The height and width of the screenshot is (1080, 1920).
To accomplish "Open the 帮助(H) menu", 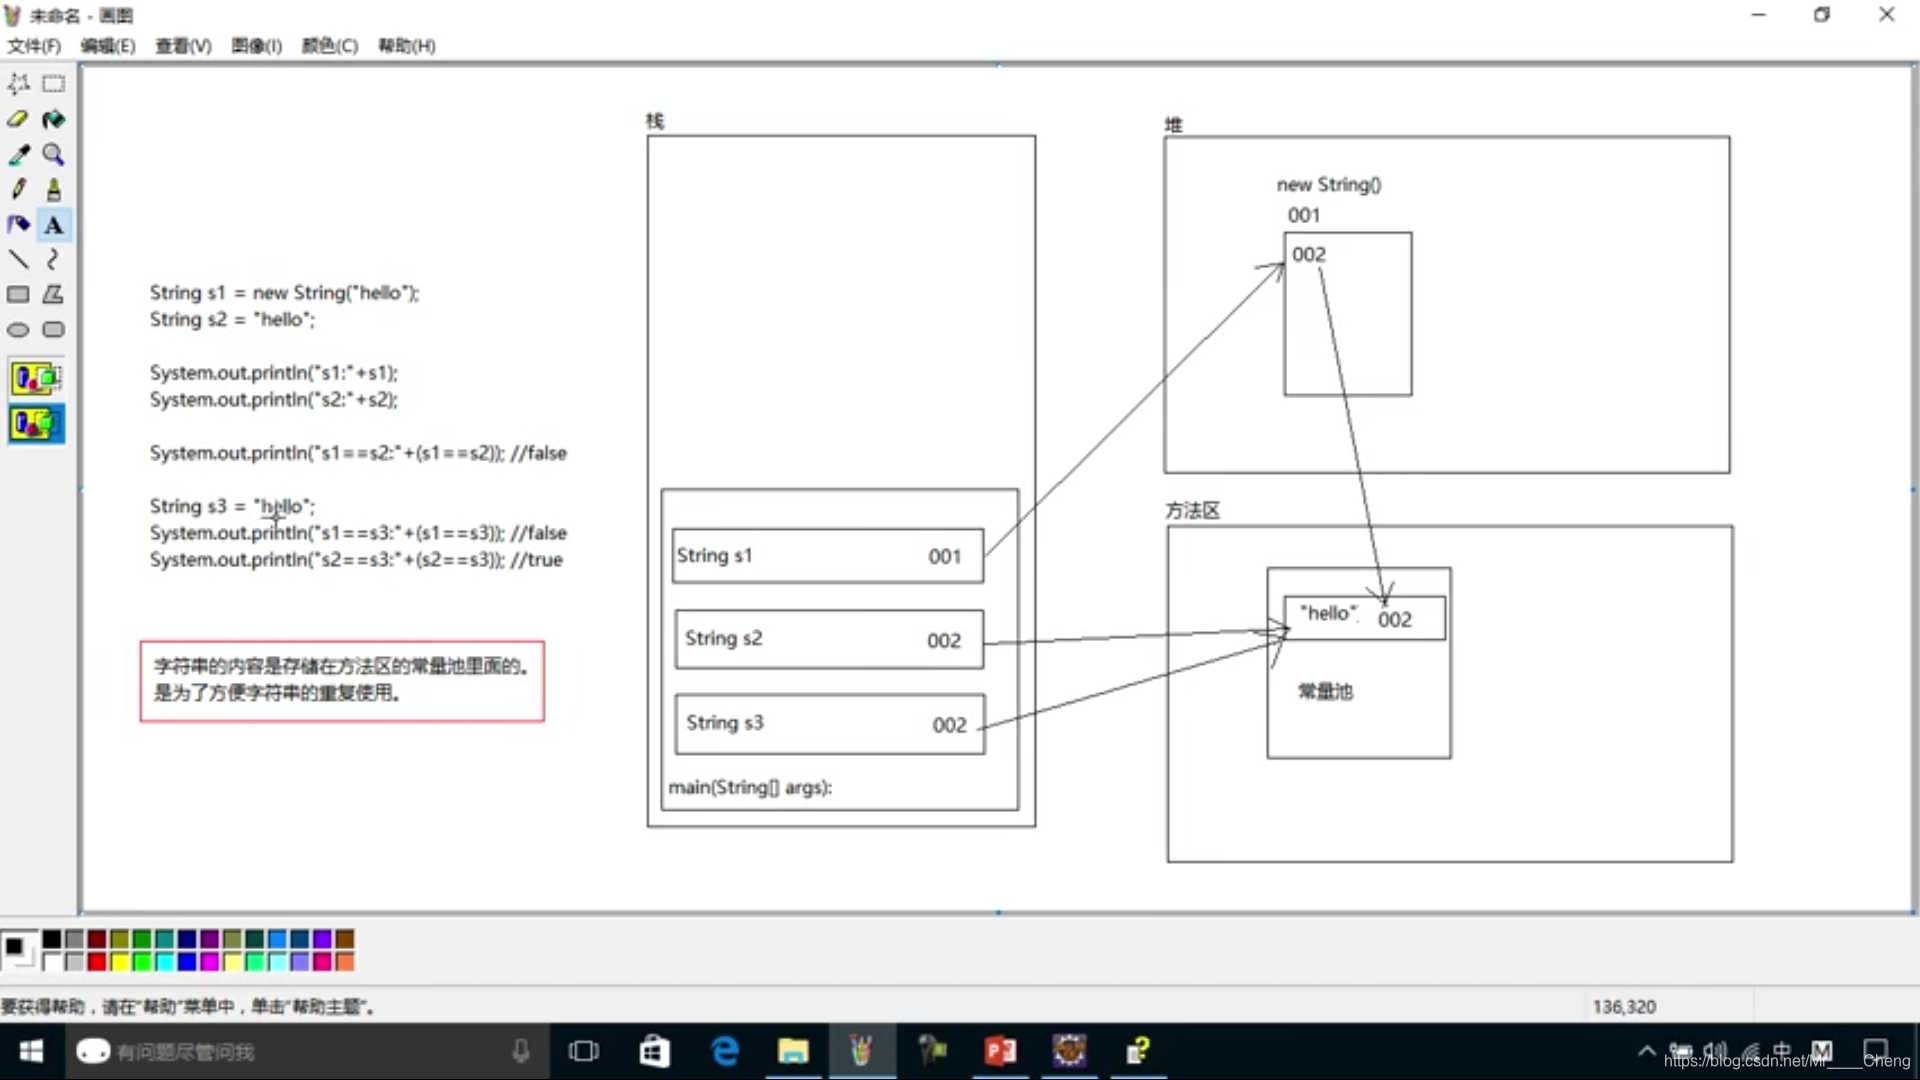I will pos(406,46).
